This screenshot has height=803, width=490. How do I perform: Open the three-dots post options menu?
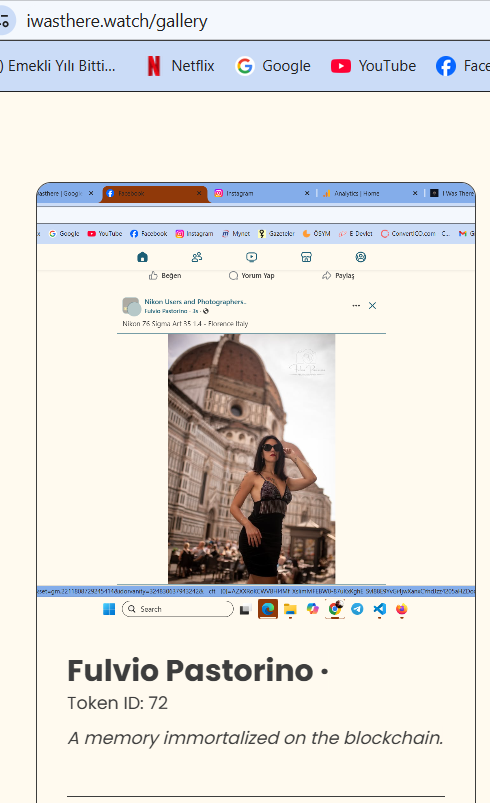[356, 306]
